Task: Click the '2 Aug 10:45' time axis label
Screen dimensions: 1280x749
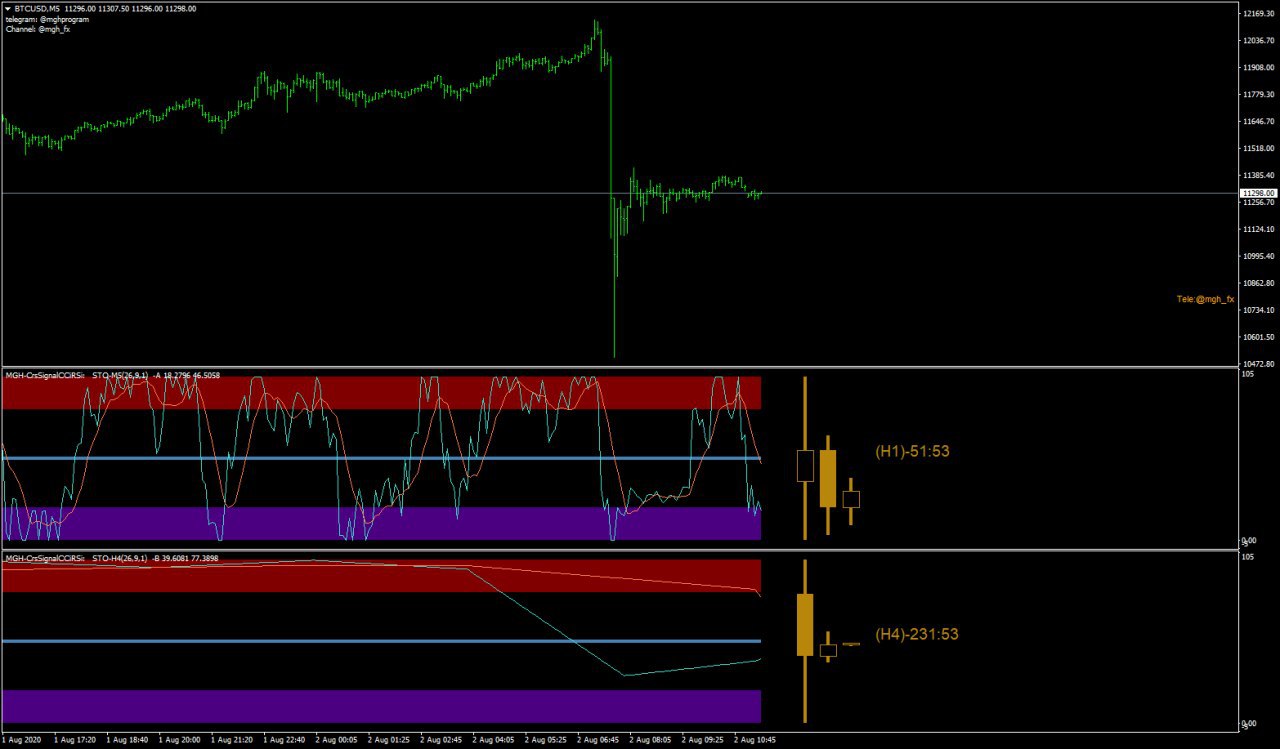Action: (x=756, y=741)
